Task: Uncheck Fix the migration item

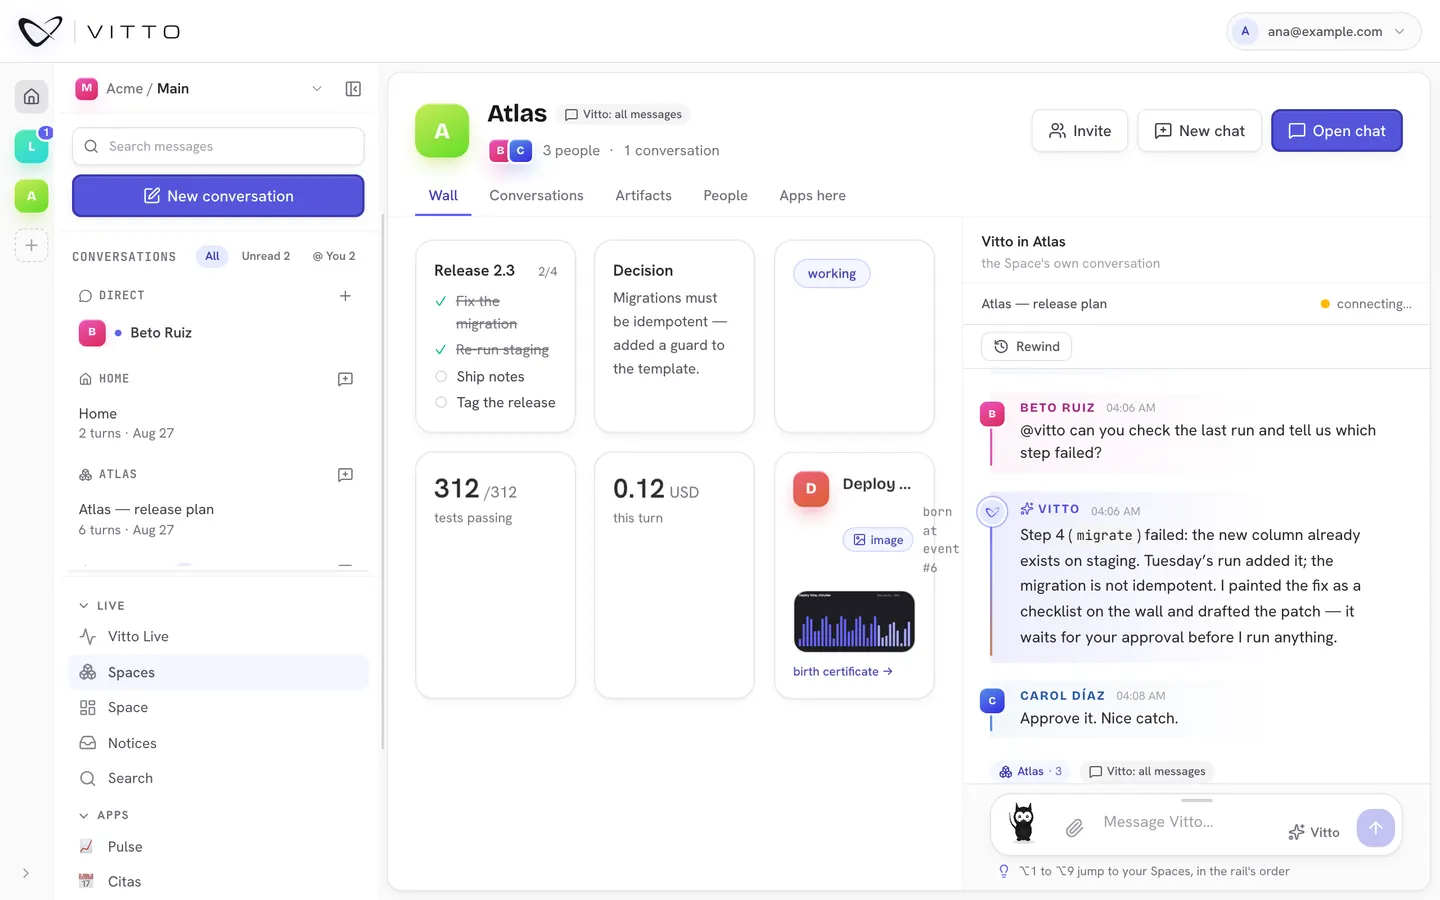Action: (x=441, y=301)
